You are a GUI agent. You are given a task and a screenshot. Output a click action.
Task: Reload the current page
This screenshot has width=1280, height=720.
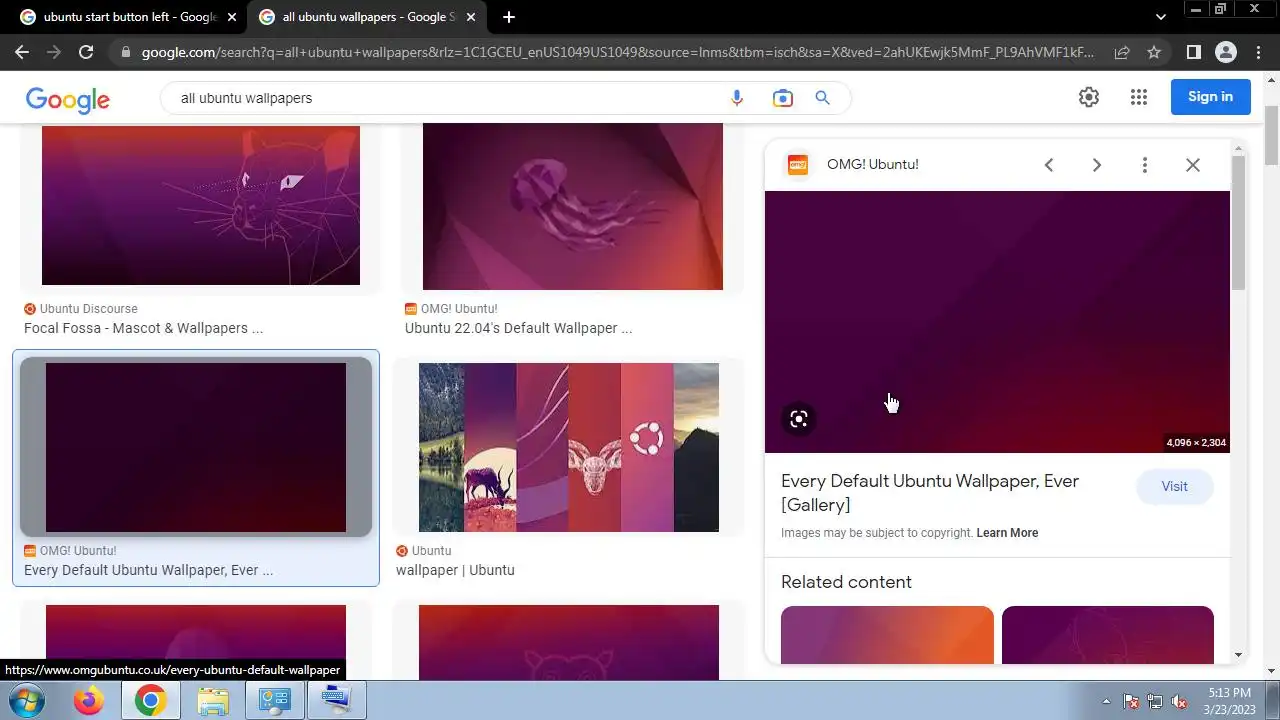click(x=86, y=52)
